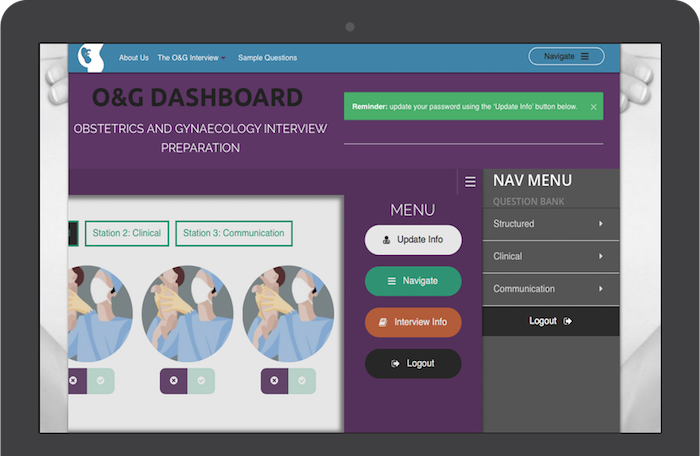
Task: Click the X toggle under the middle illustration
Action: click(x=173, y=381)
